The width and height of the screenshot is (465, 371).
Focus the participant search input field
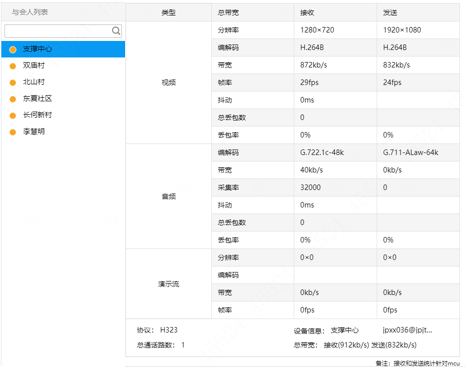coord(63,31)
